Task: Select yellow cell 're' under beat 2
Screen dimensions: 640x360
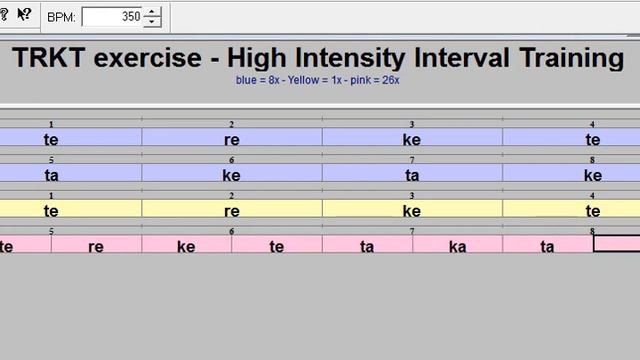Action: [232, 209]
